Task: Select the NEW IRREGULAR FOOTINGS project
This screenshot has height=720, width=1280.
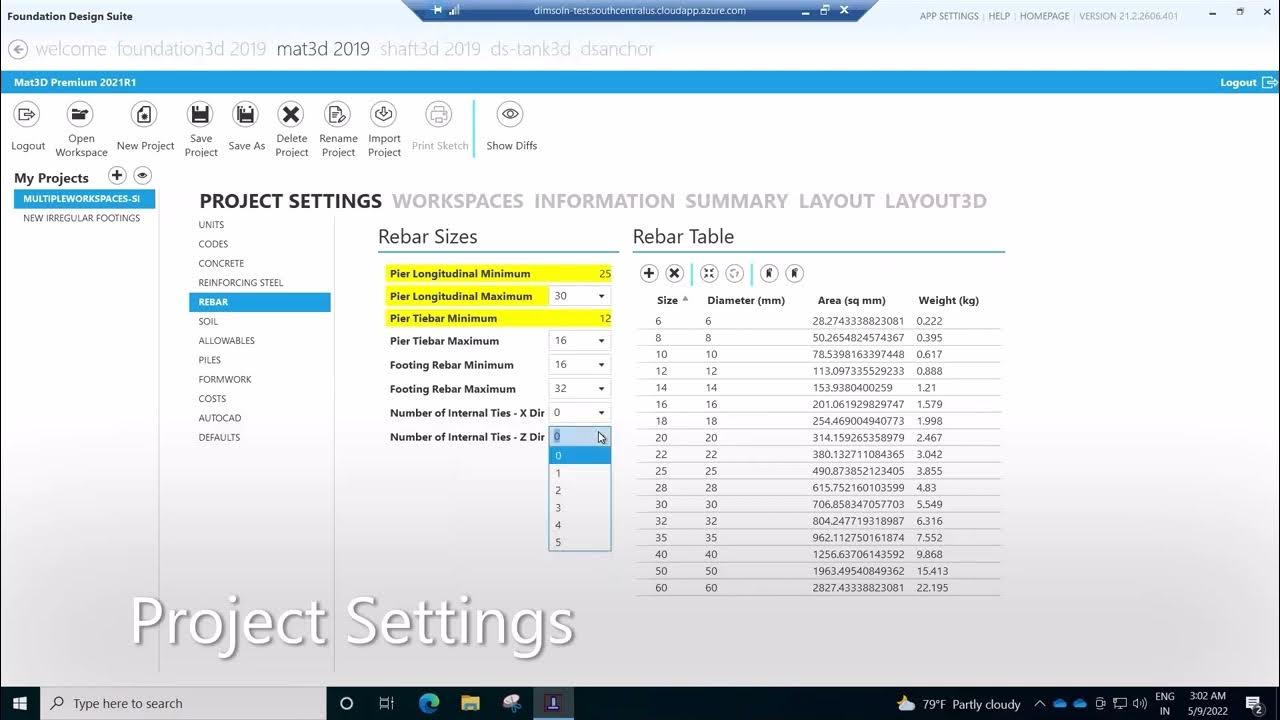Action: click(81, 218)
